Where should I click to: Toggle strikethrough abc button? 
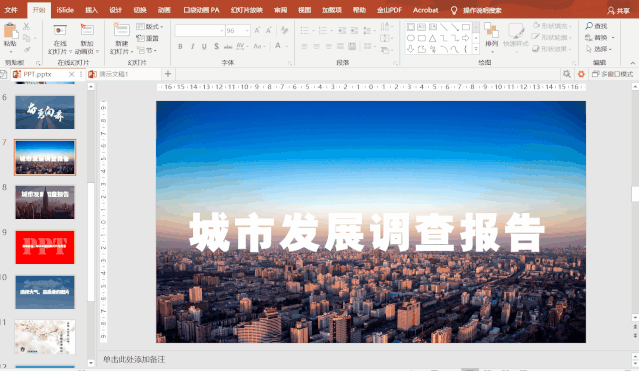pos(228,46)
